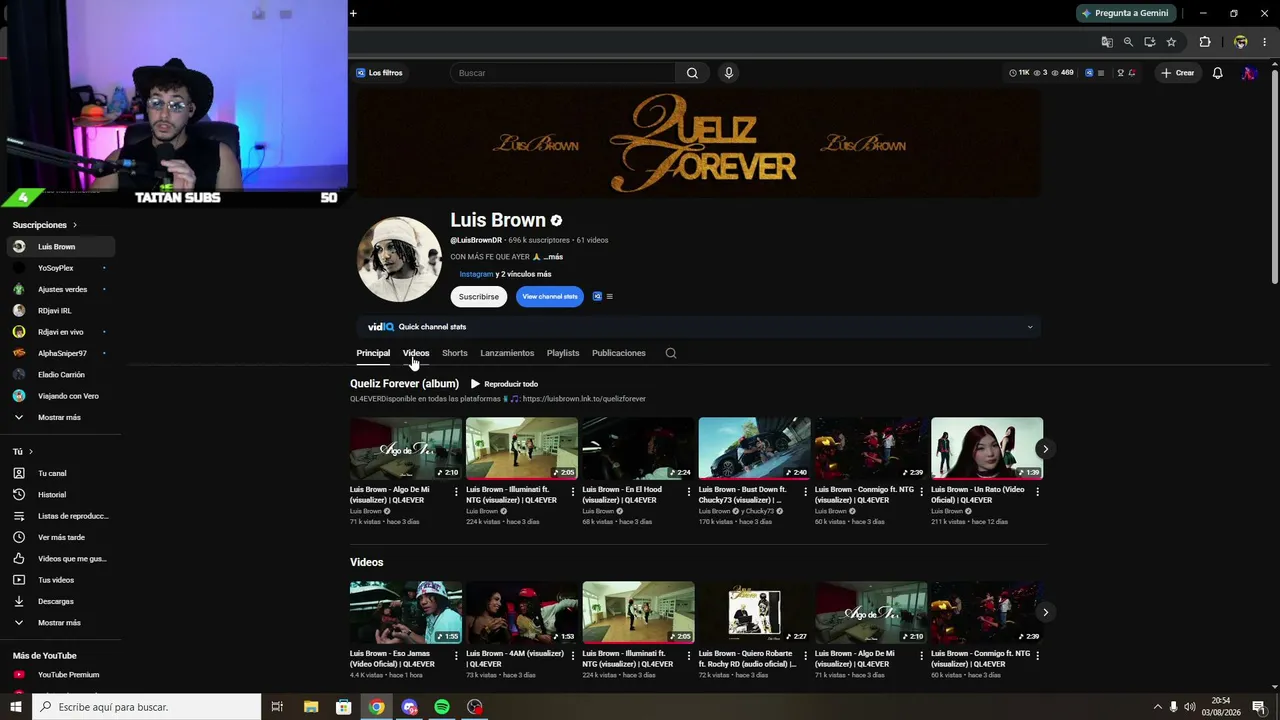Screen dimensions: 1280x720
Task: Launch Microsoft Store from taskbar
Action: (344, 707)
